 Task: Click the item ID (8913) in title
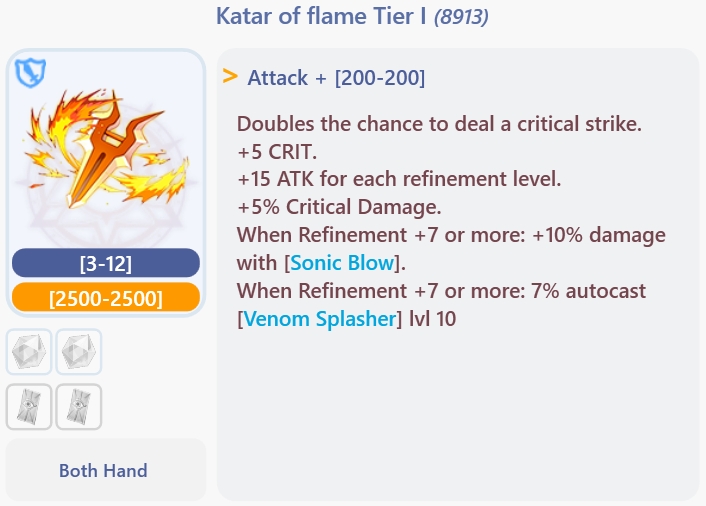461,17
